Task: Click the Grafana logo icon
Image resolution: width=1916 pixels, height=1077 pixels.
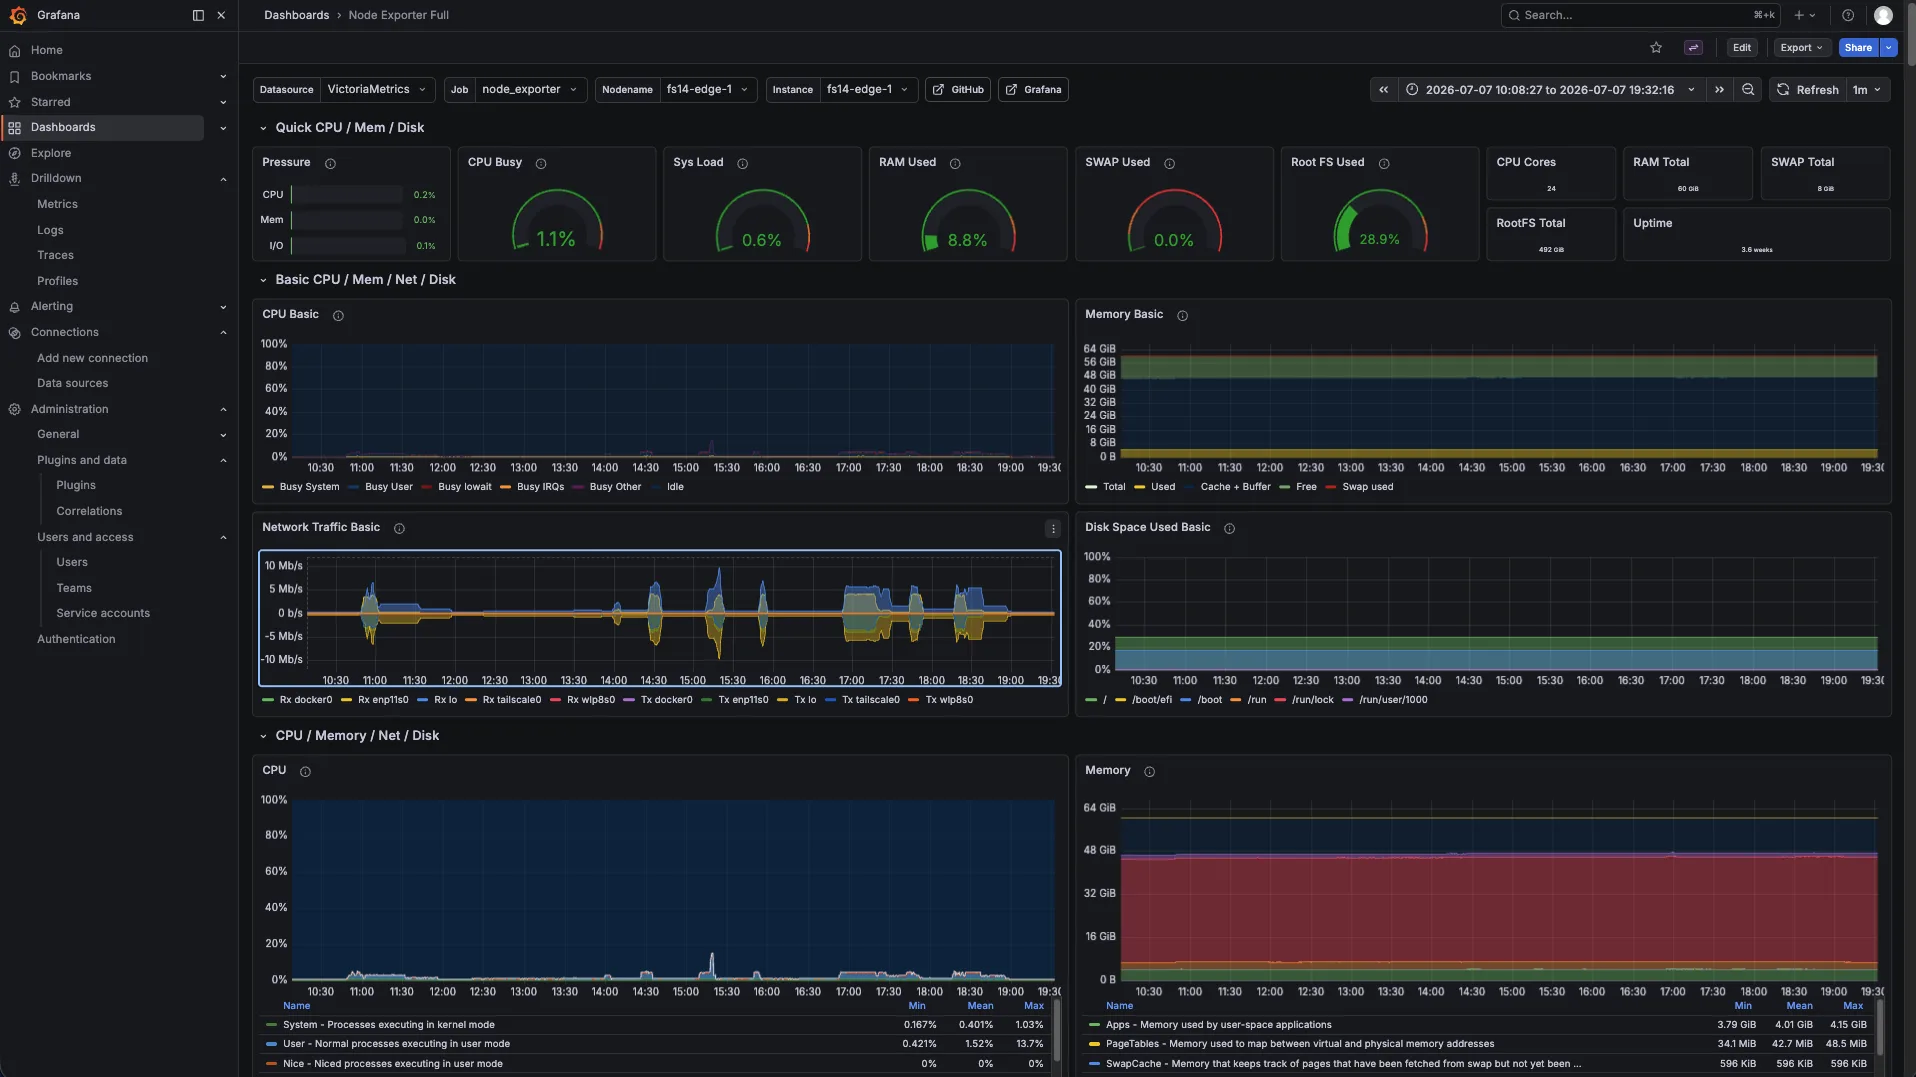Action: click(17, 15)
